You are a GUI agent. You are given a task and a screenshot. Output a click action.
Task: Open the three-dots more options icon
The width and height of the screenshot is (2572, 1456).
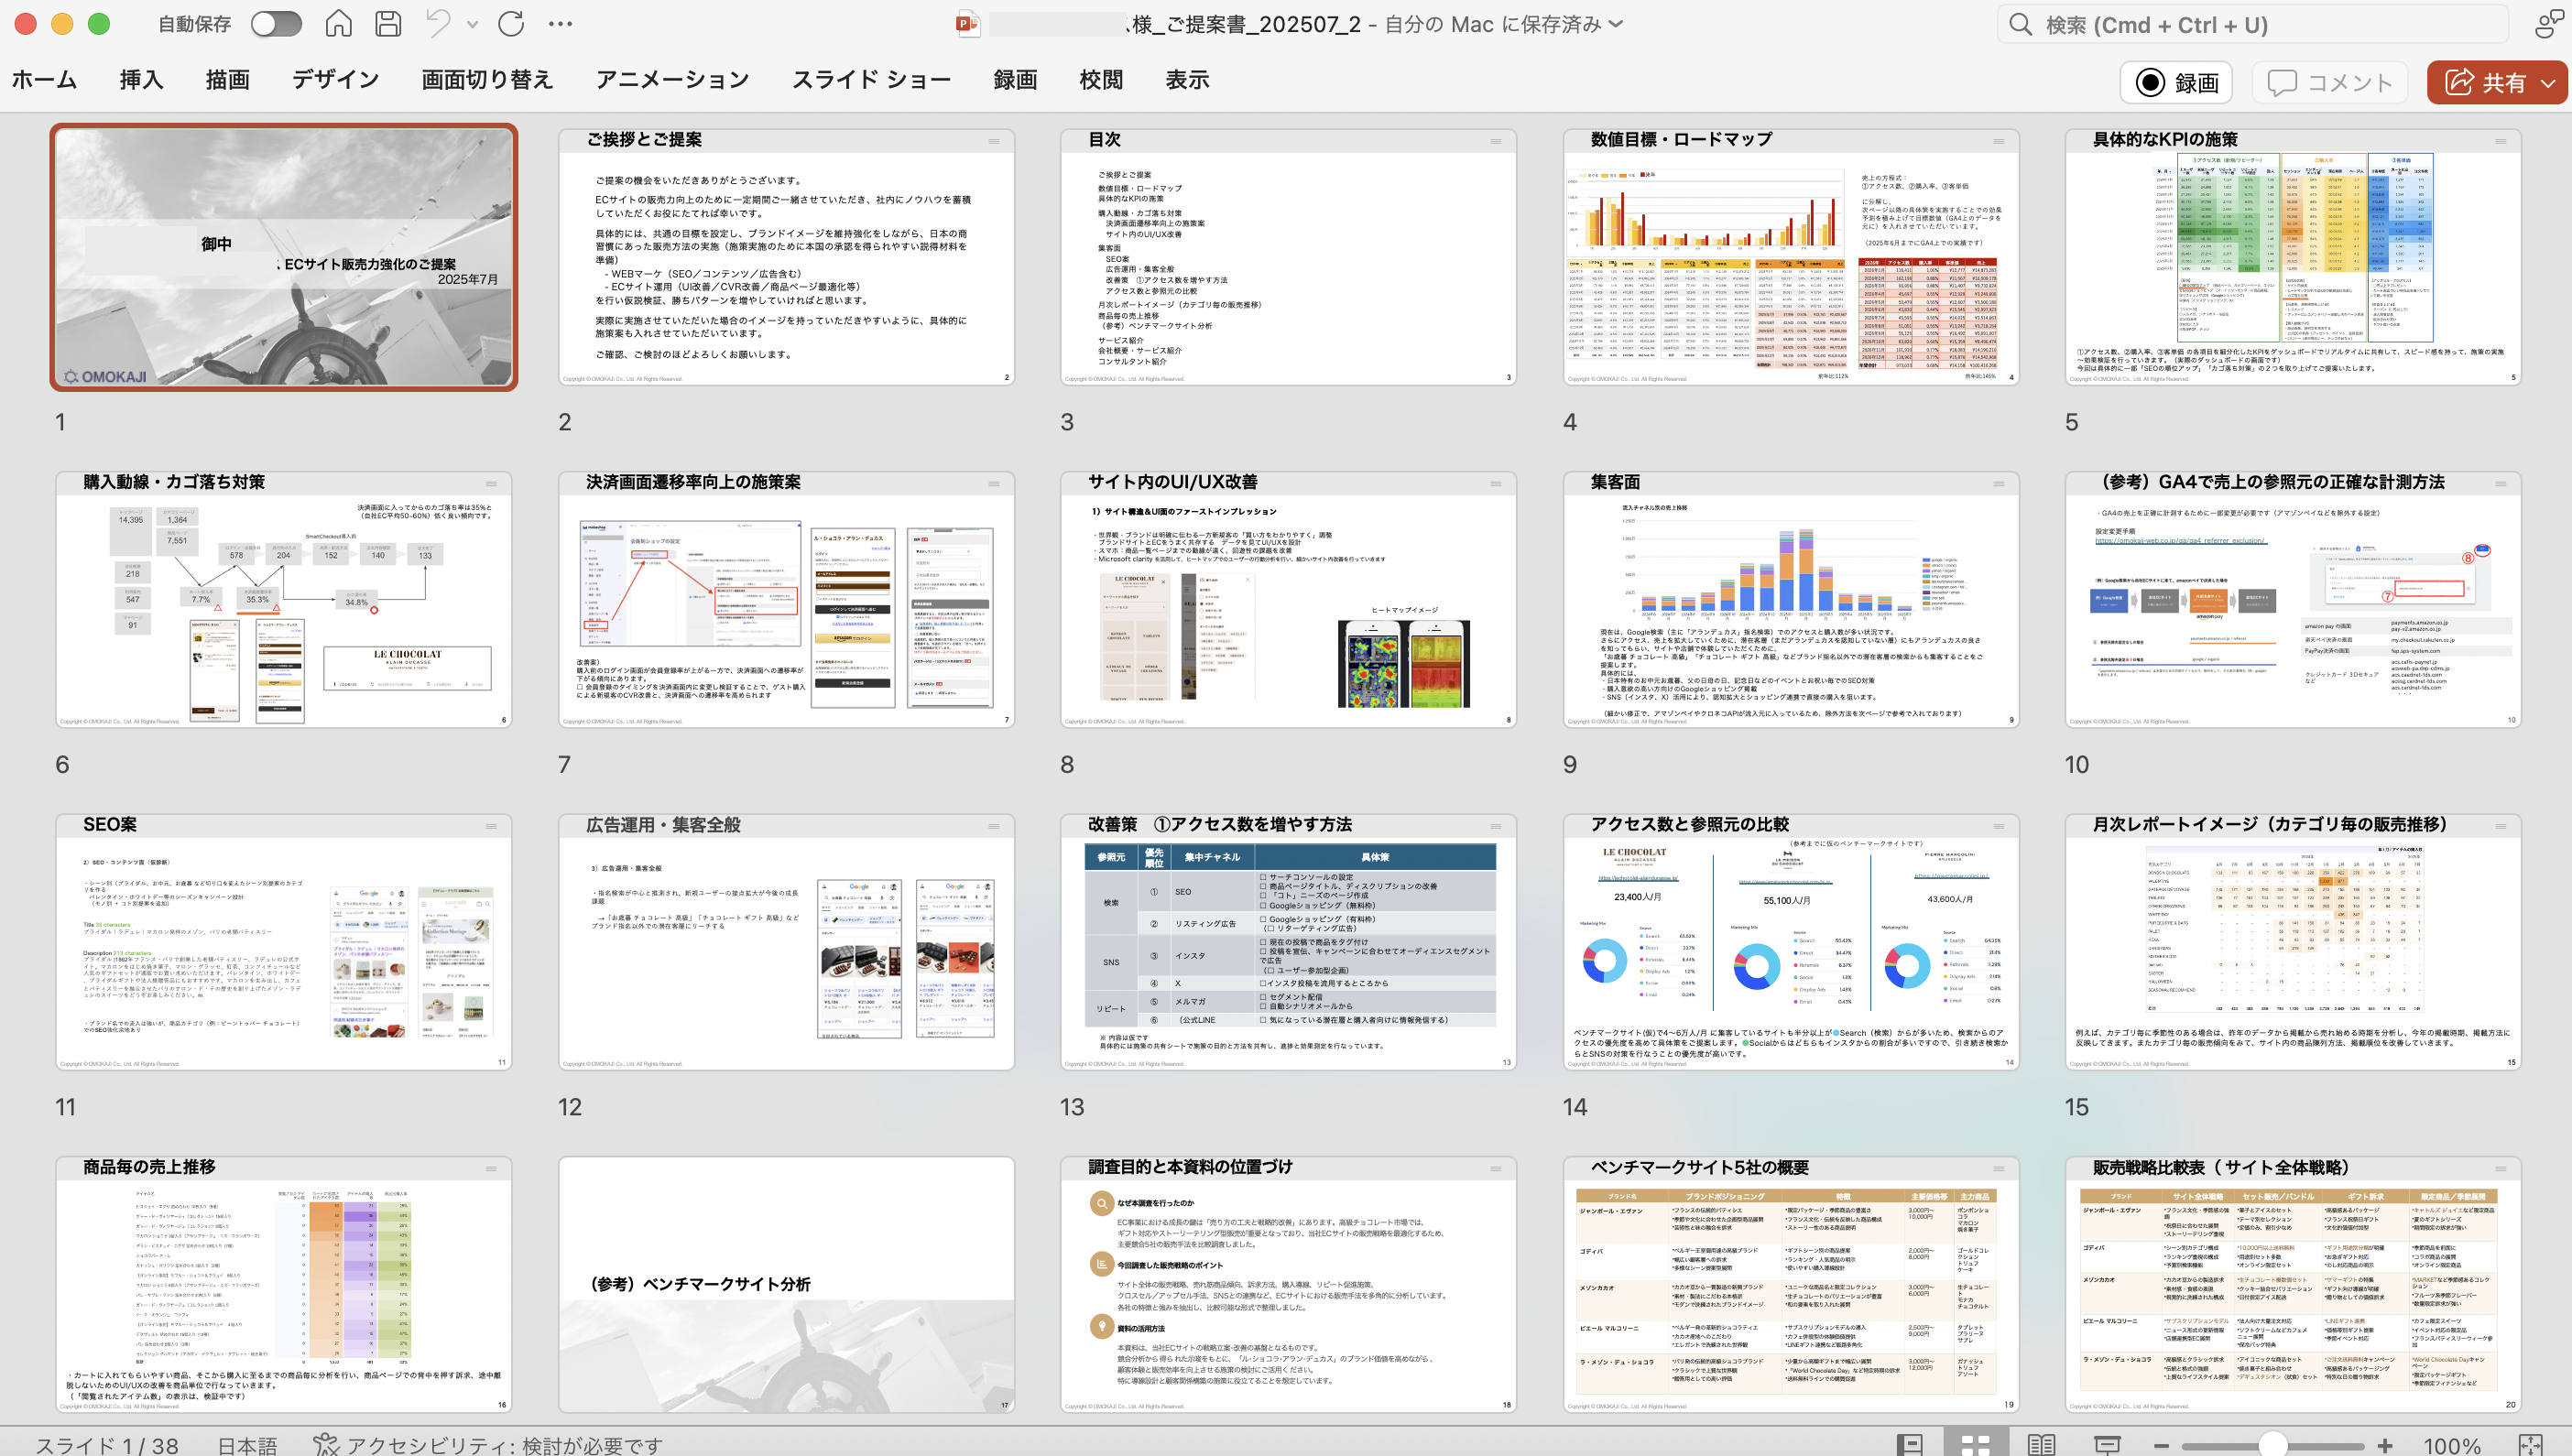click(561, 24)
